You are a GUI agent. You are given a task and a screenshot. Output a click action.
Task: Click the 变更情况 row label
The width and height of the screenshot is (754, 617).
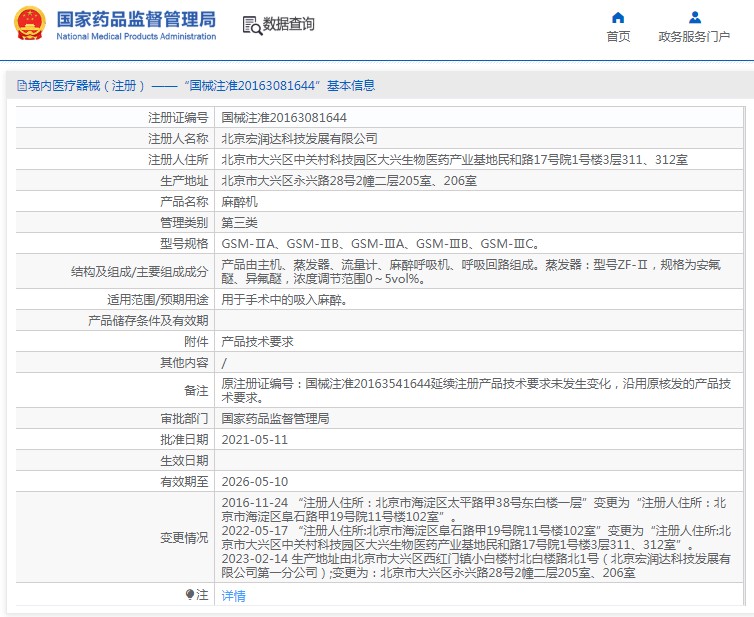point(184,537)
